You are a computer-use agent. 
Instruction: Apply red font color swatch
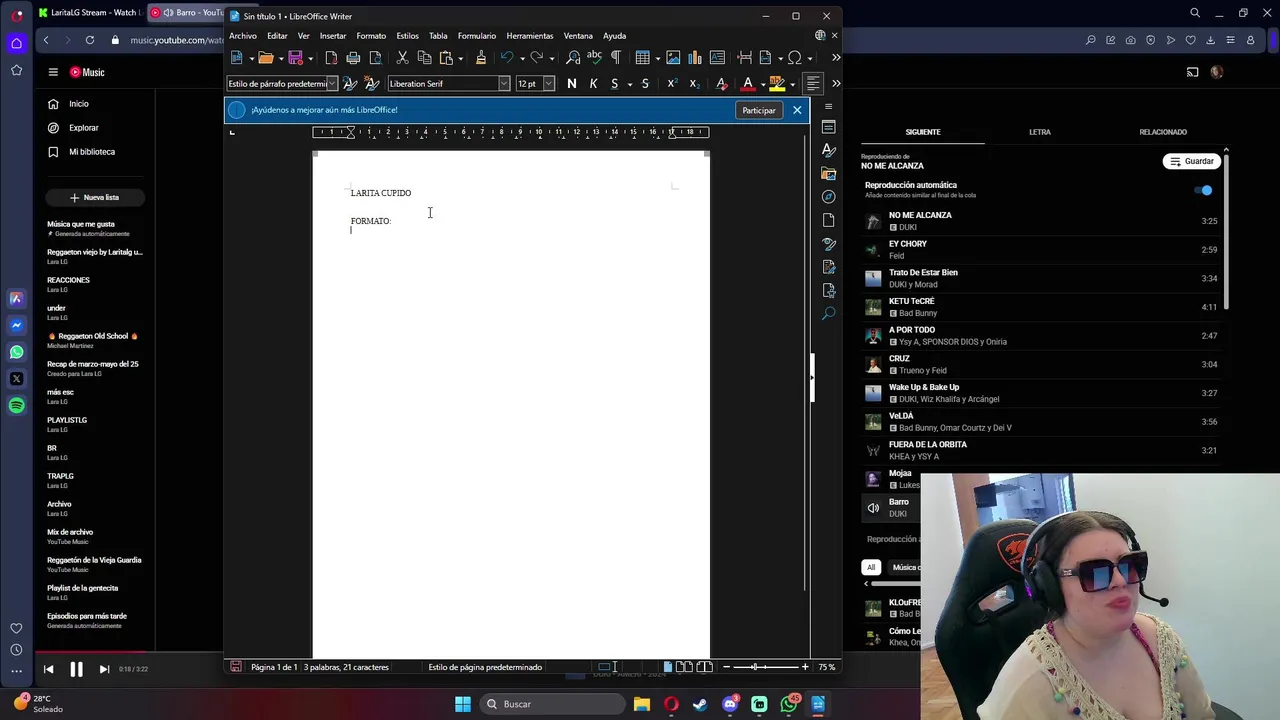(747, 84)
